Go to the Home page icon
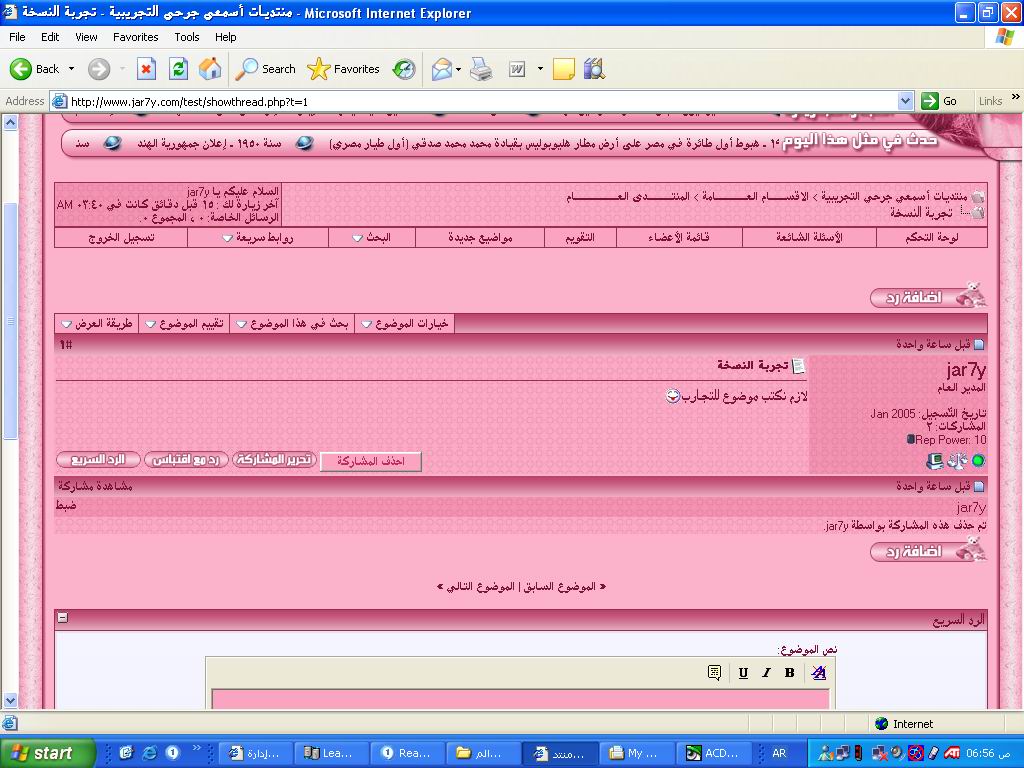This screenshot has height=768, width=1024. (x=210, y=69)
